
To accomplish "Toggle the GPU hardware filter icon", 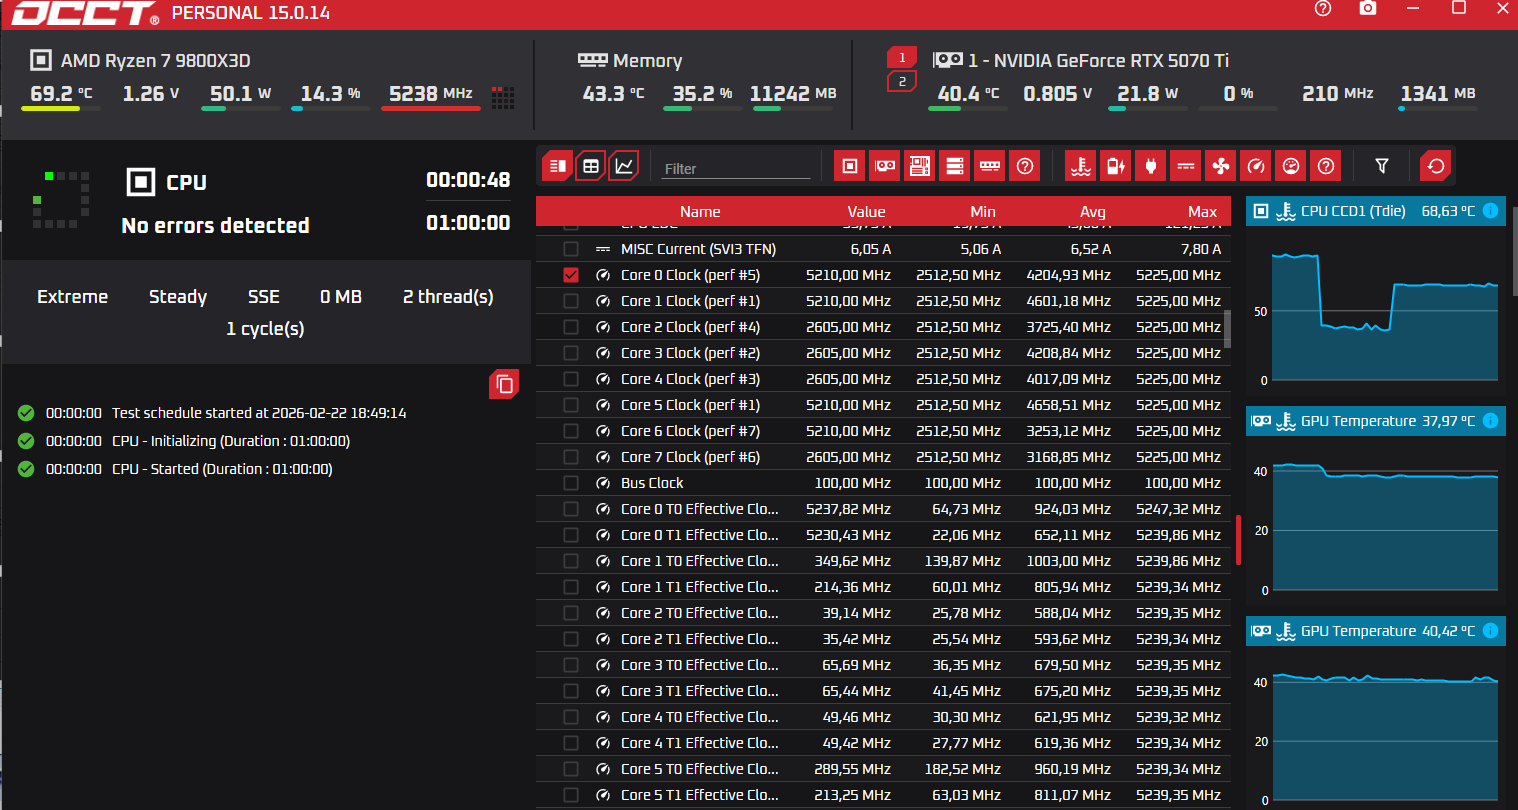I will coord(884,166).
